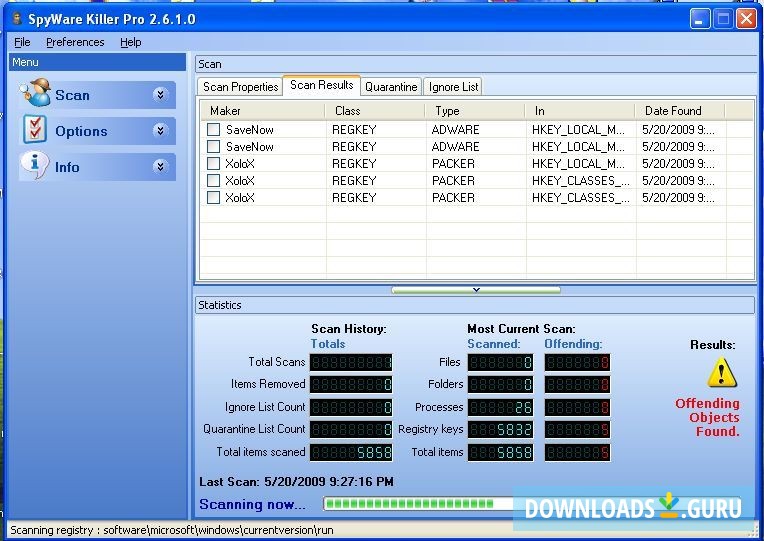Switch to the Scan Properties tab
This screenshot has width=764, height=541.
tap(240, 87)
